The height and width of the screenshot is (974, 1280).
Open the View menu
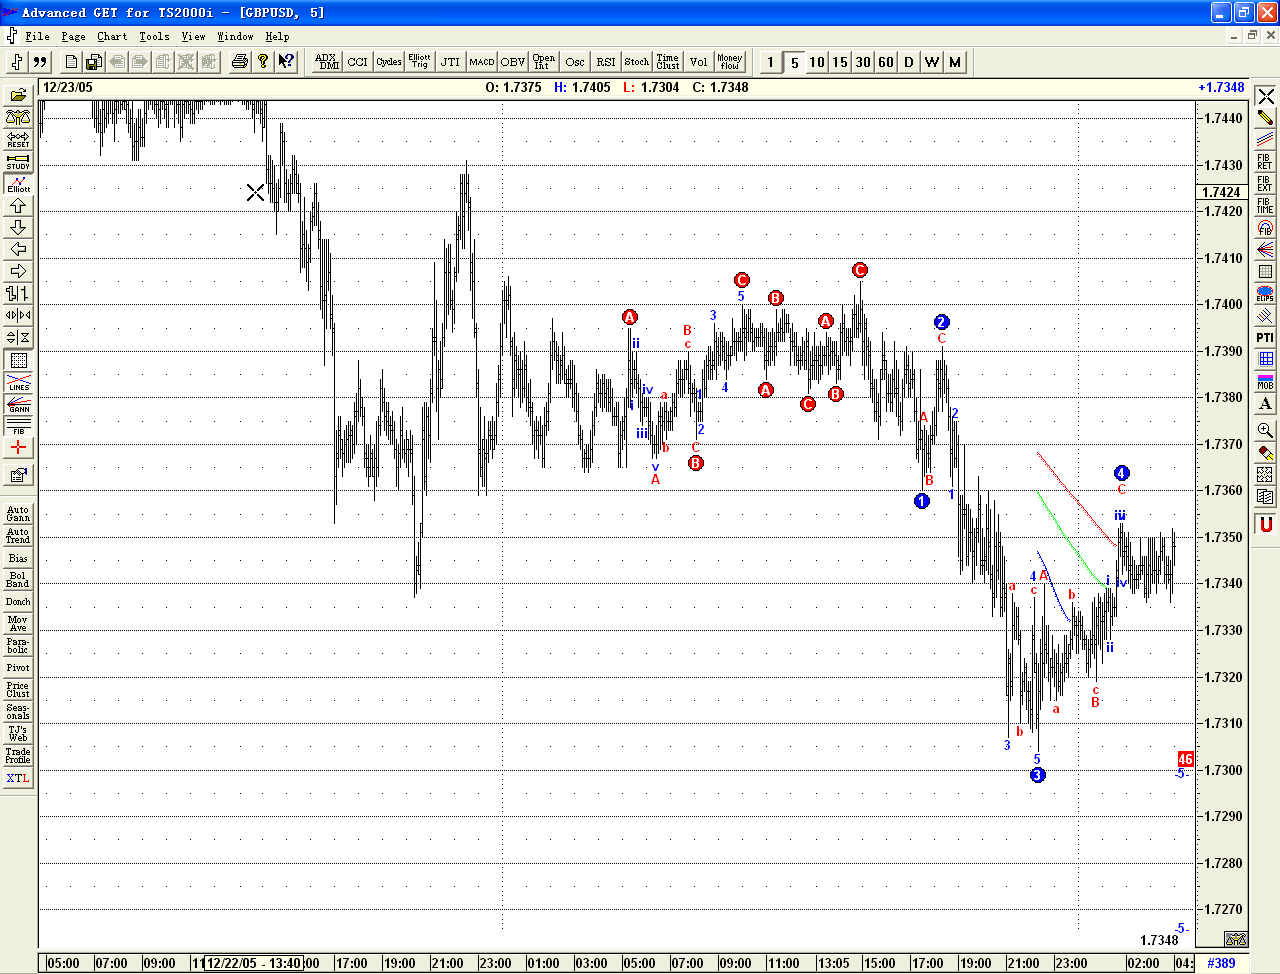(x=193, y=36)
